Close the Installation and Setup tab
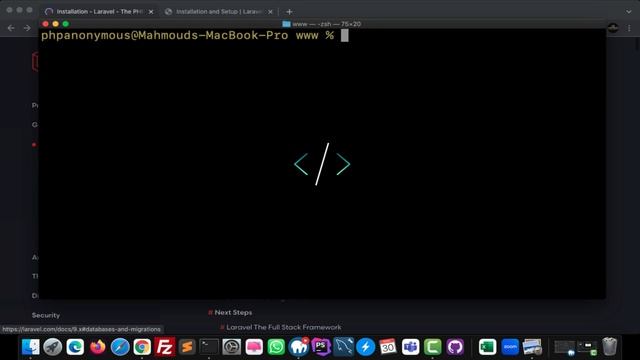 [x=270, y=12]
